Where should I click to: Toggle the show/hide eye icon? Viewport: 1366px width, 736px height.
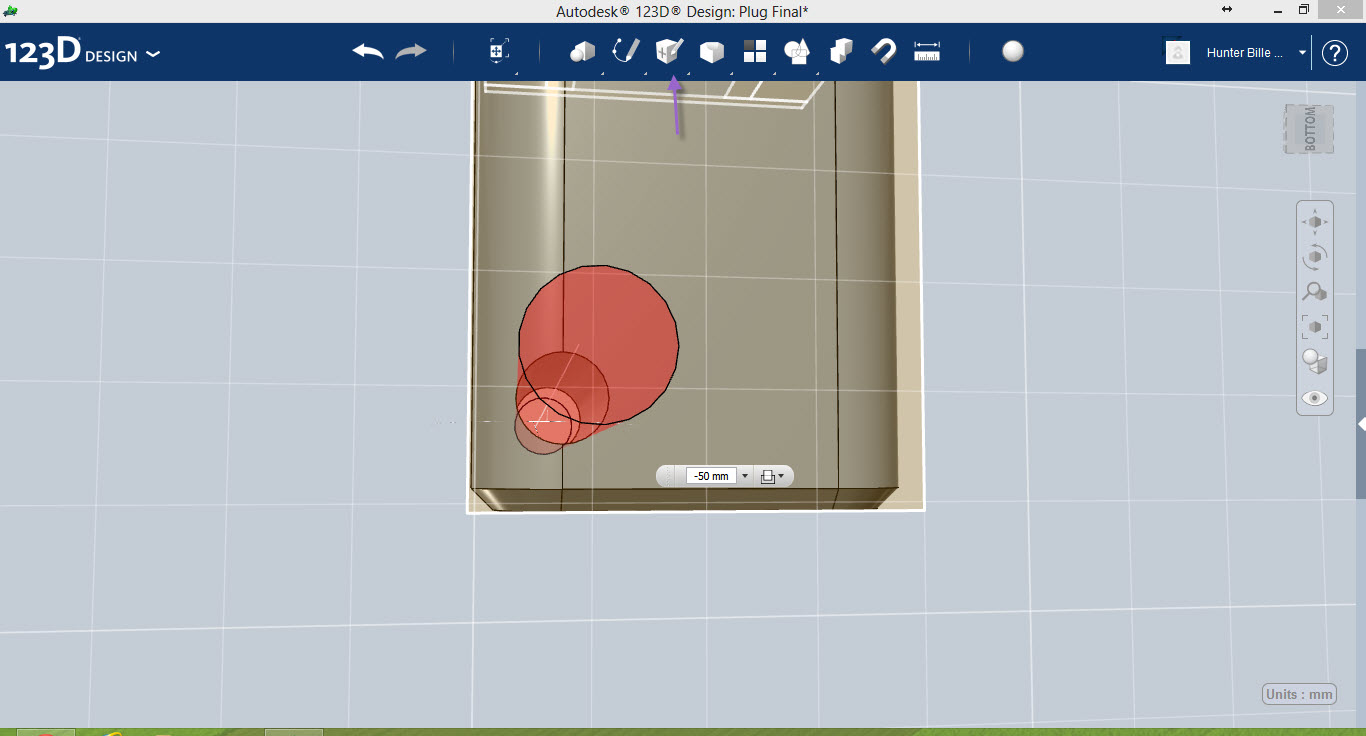pyautogui.click(x=1315, y=398)
